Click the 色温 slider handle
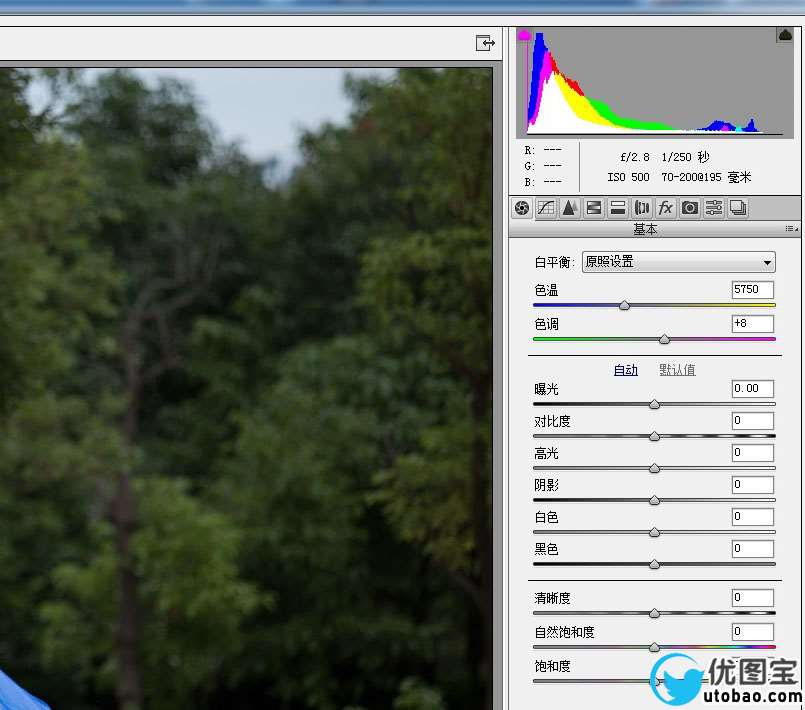 [624, 305]
